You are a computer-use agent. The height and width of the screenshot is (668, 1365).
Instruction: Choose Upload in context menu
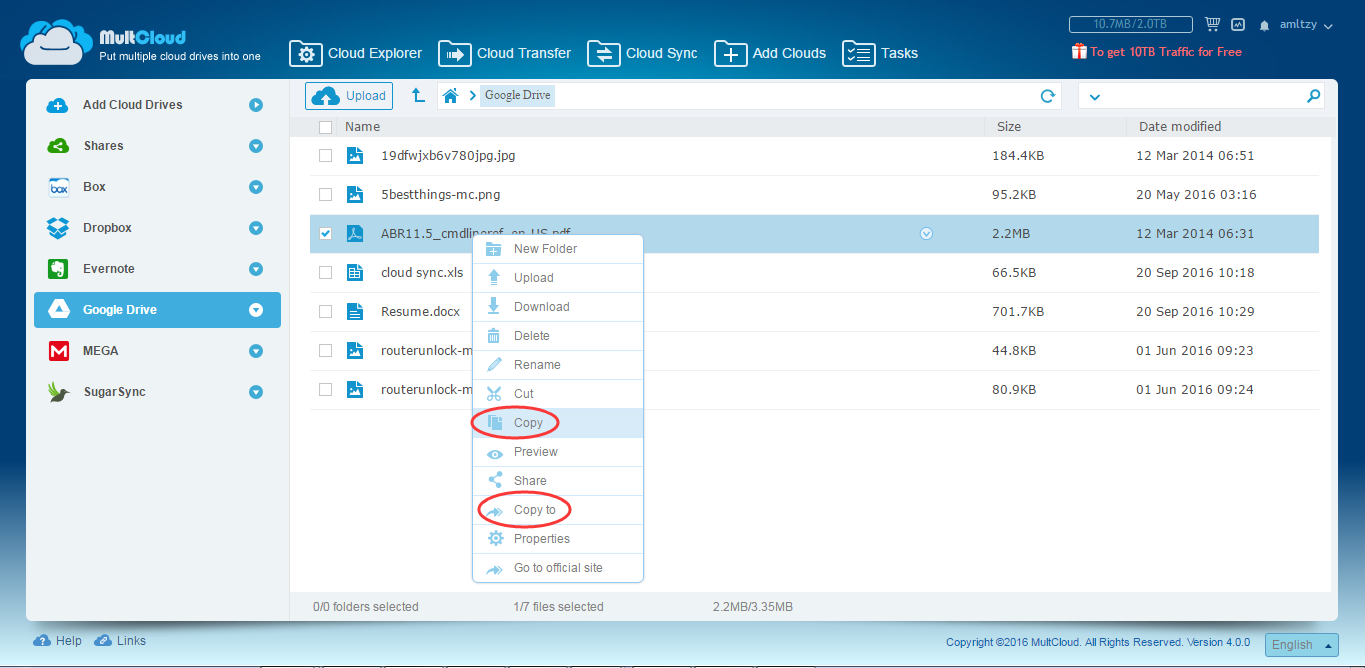pos(557,278)
